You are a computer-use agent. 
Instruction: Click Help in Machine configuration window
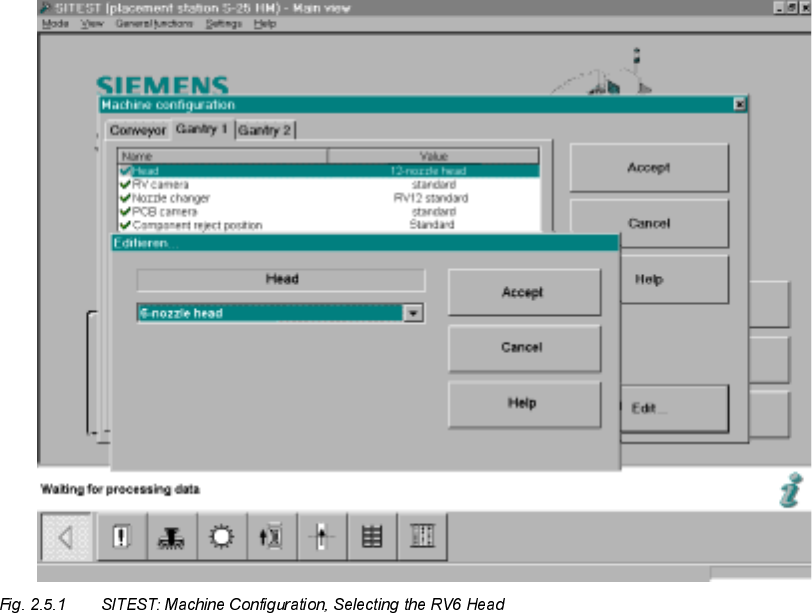[x=673, y=280]
